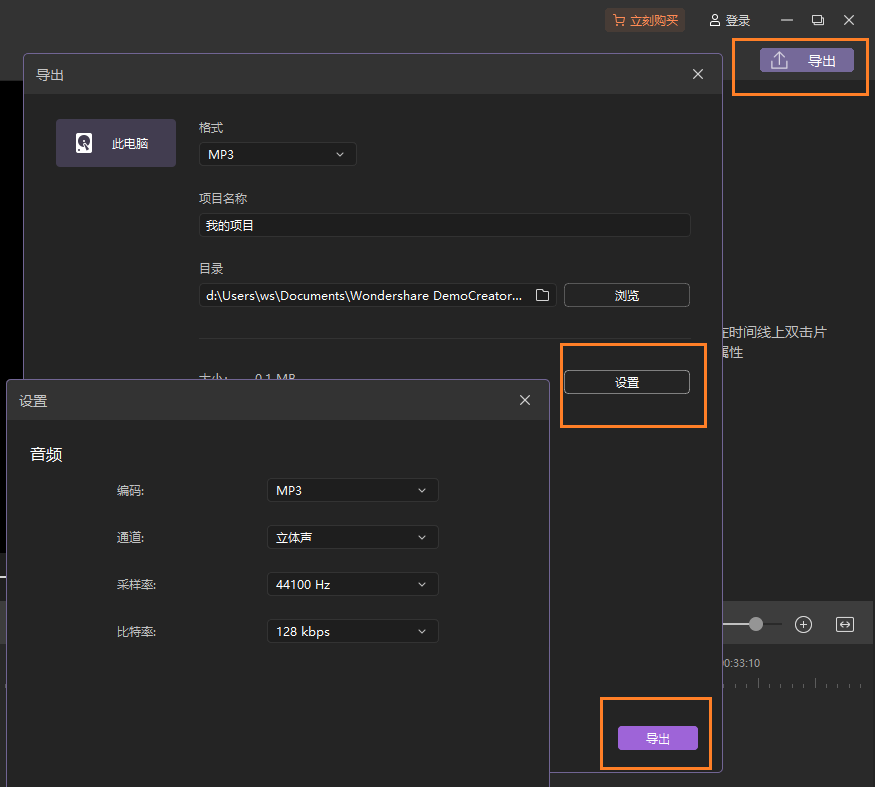Open the 登录 user login
This screenshot has height=787, width=875.
(729, 20)
